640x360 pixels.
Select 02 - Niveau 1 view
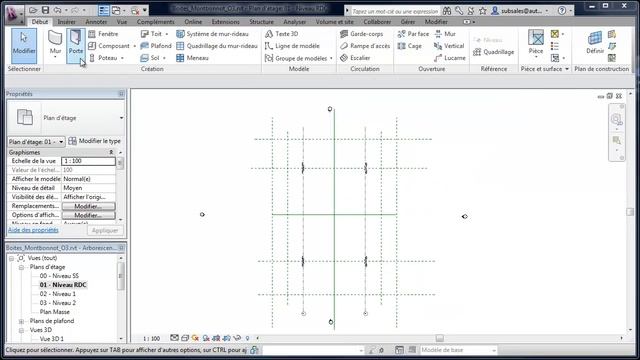click(x=58, y=294)
